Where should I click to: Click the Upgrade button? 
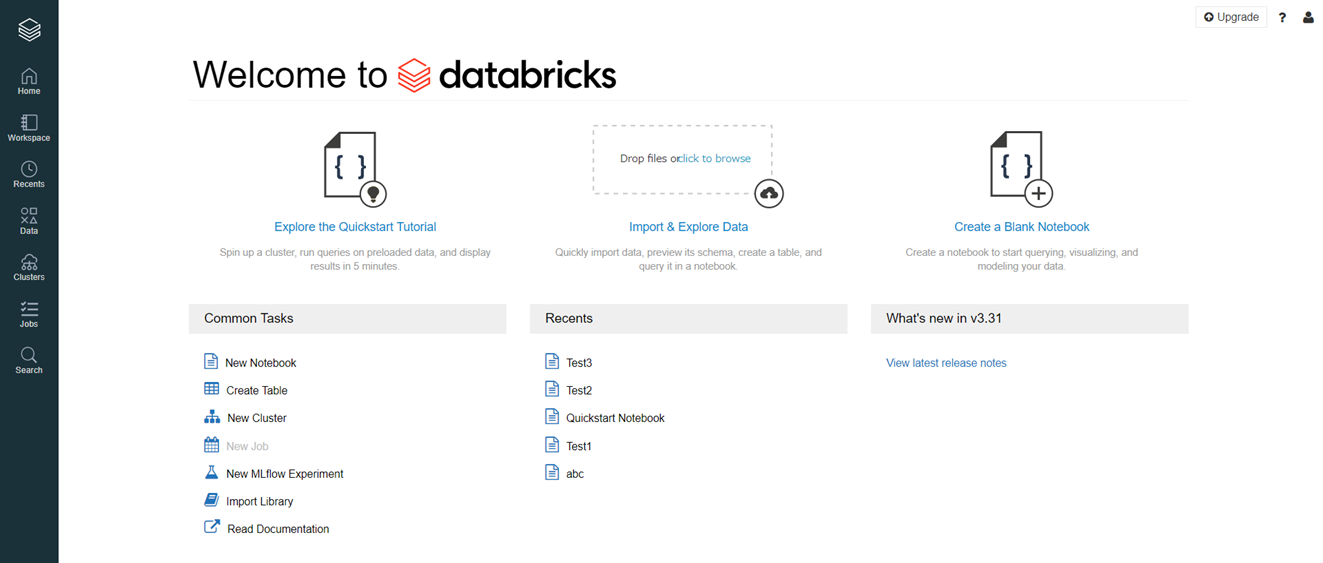pos(1231,17)
